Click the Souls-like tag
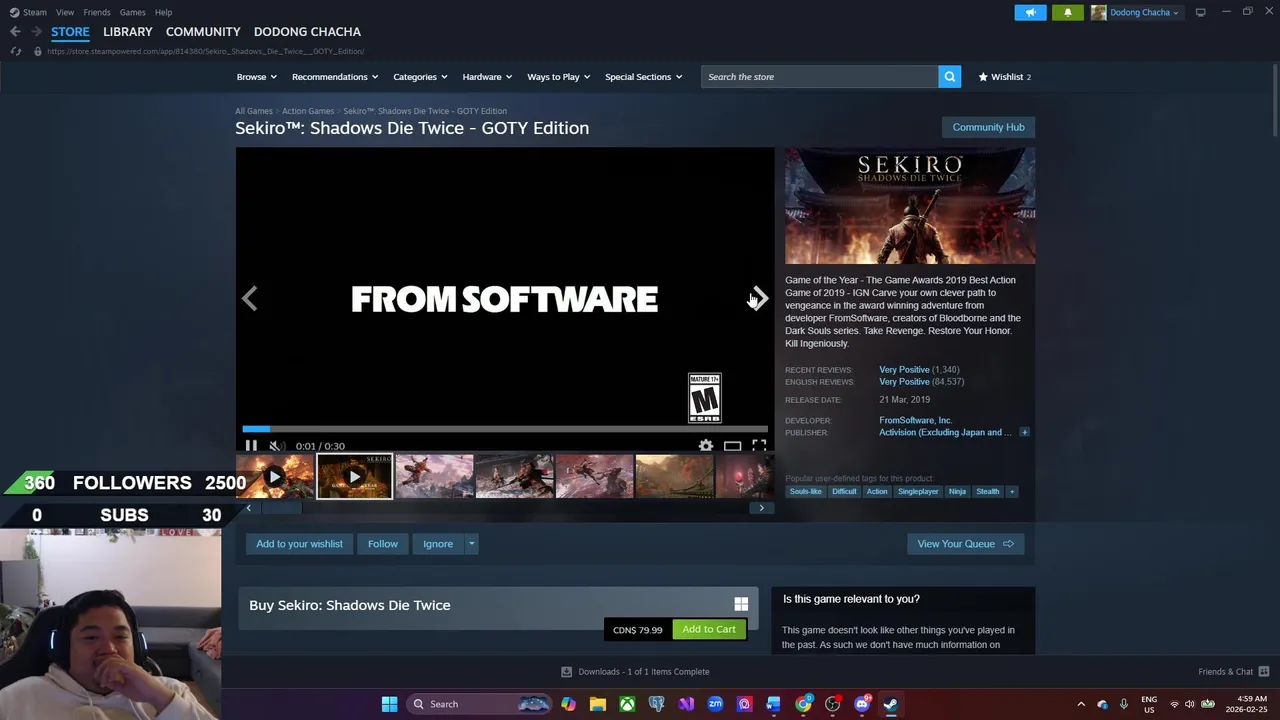1280x720 pixels. click(805, 491)
